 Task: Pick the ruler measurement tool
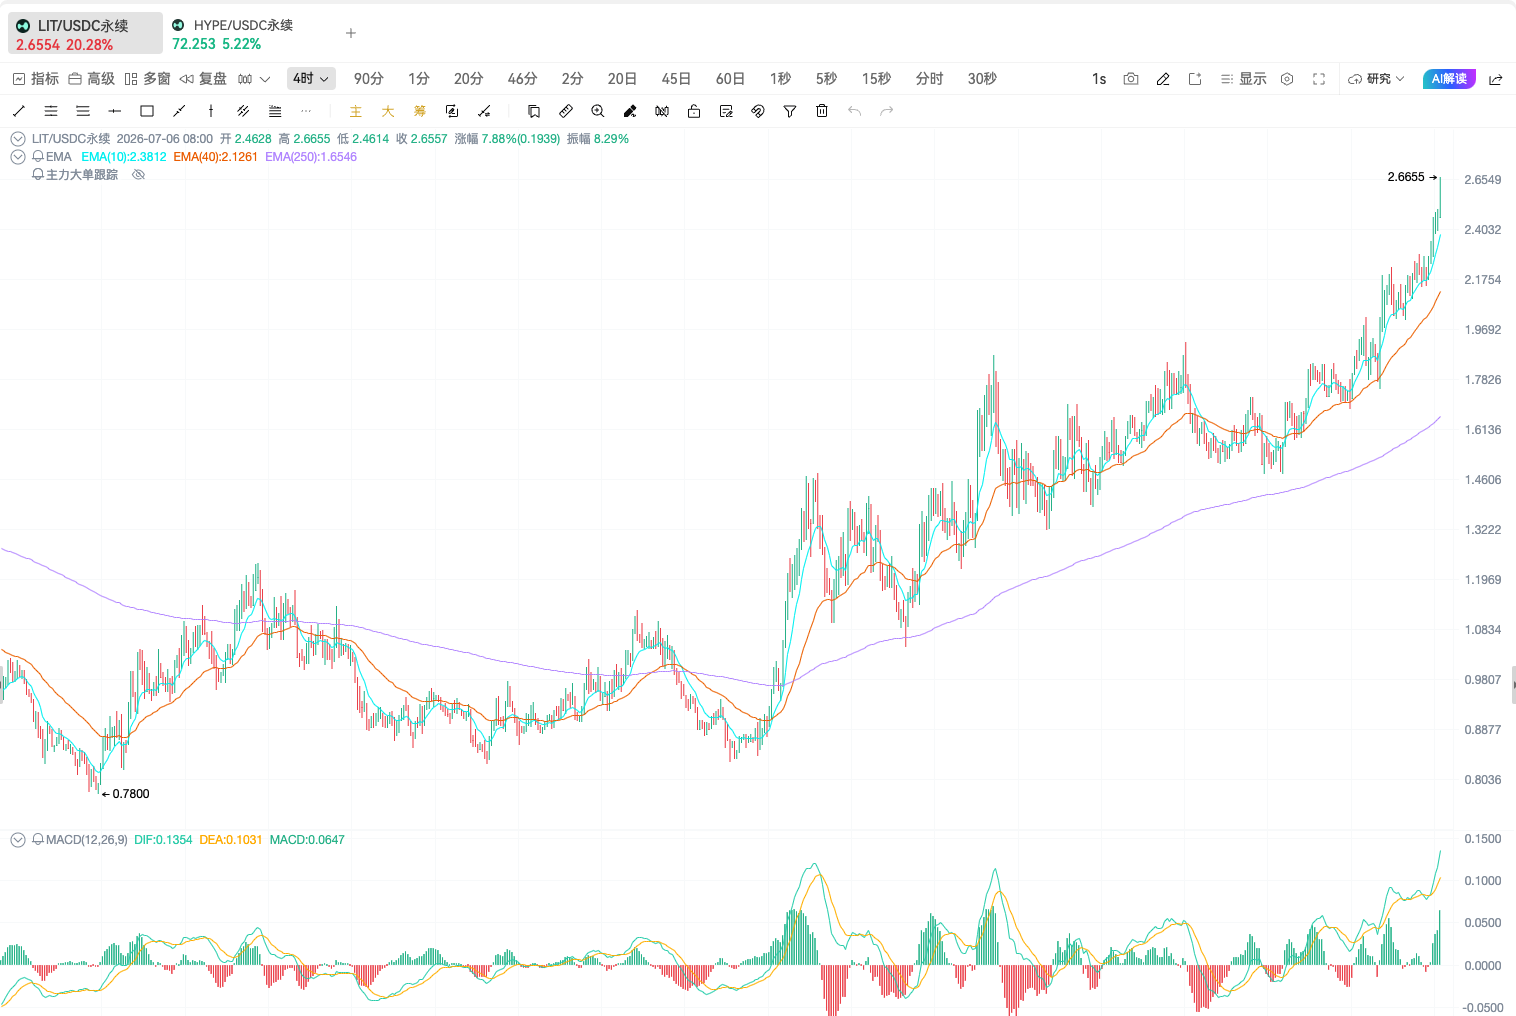coord(566,111)
